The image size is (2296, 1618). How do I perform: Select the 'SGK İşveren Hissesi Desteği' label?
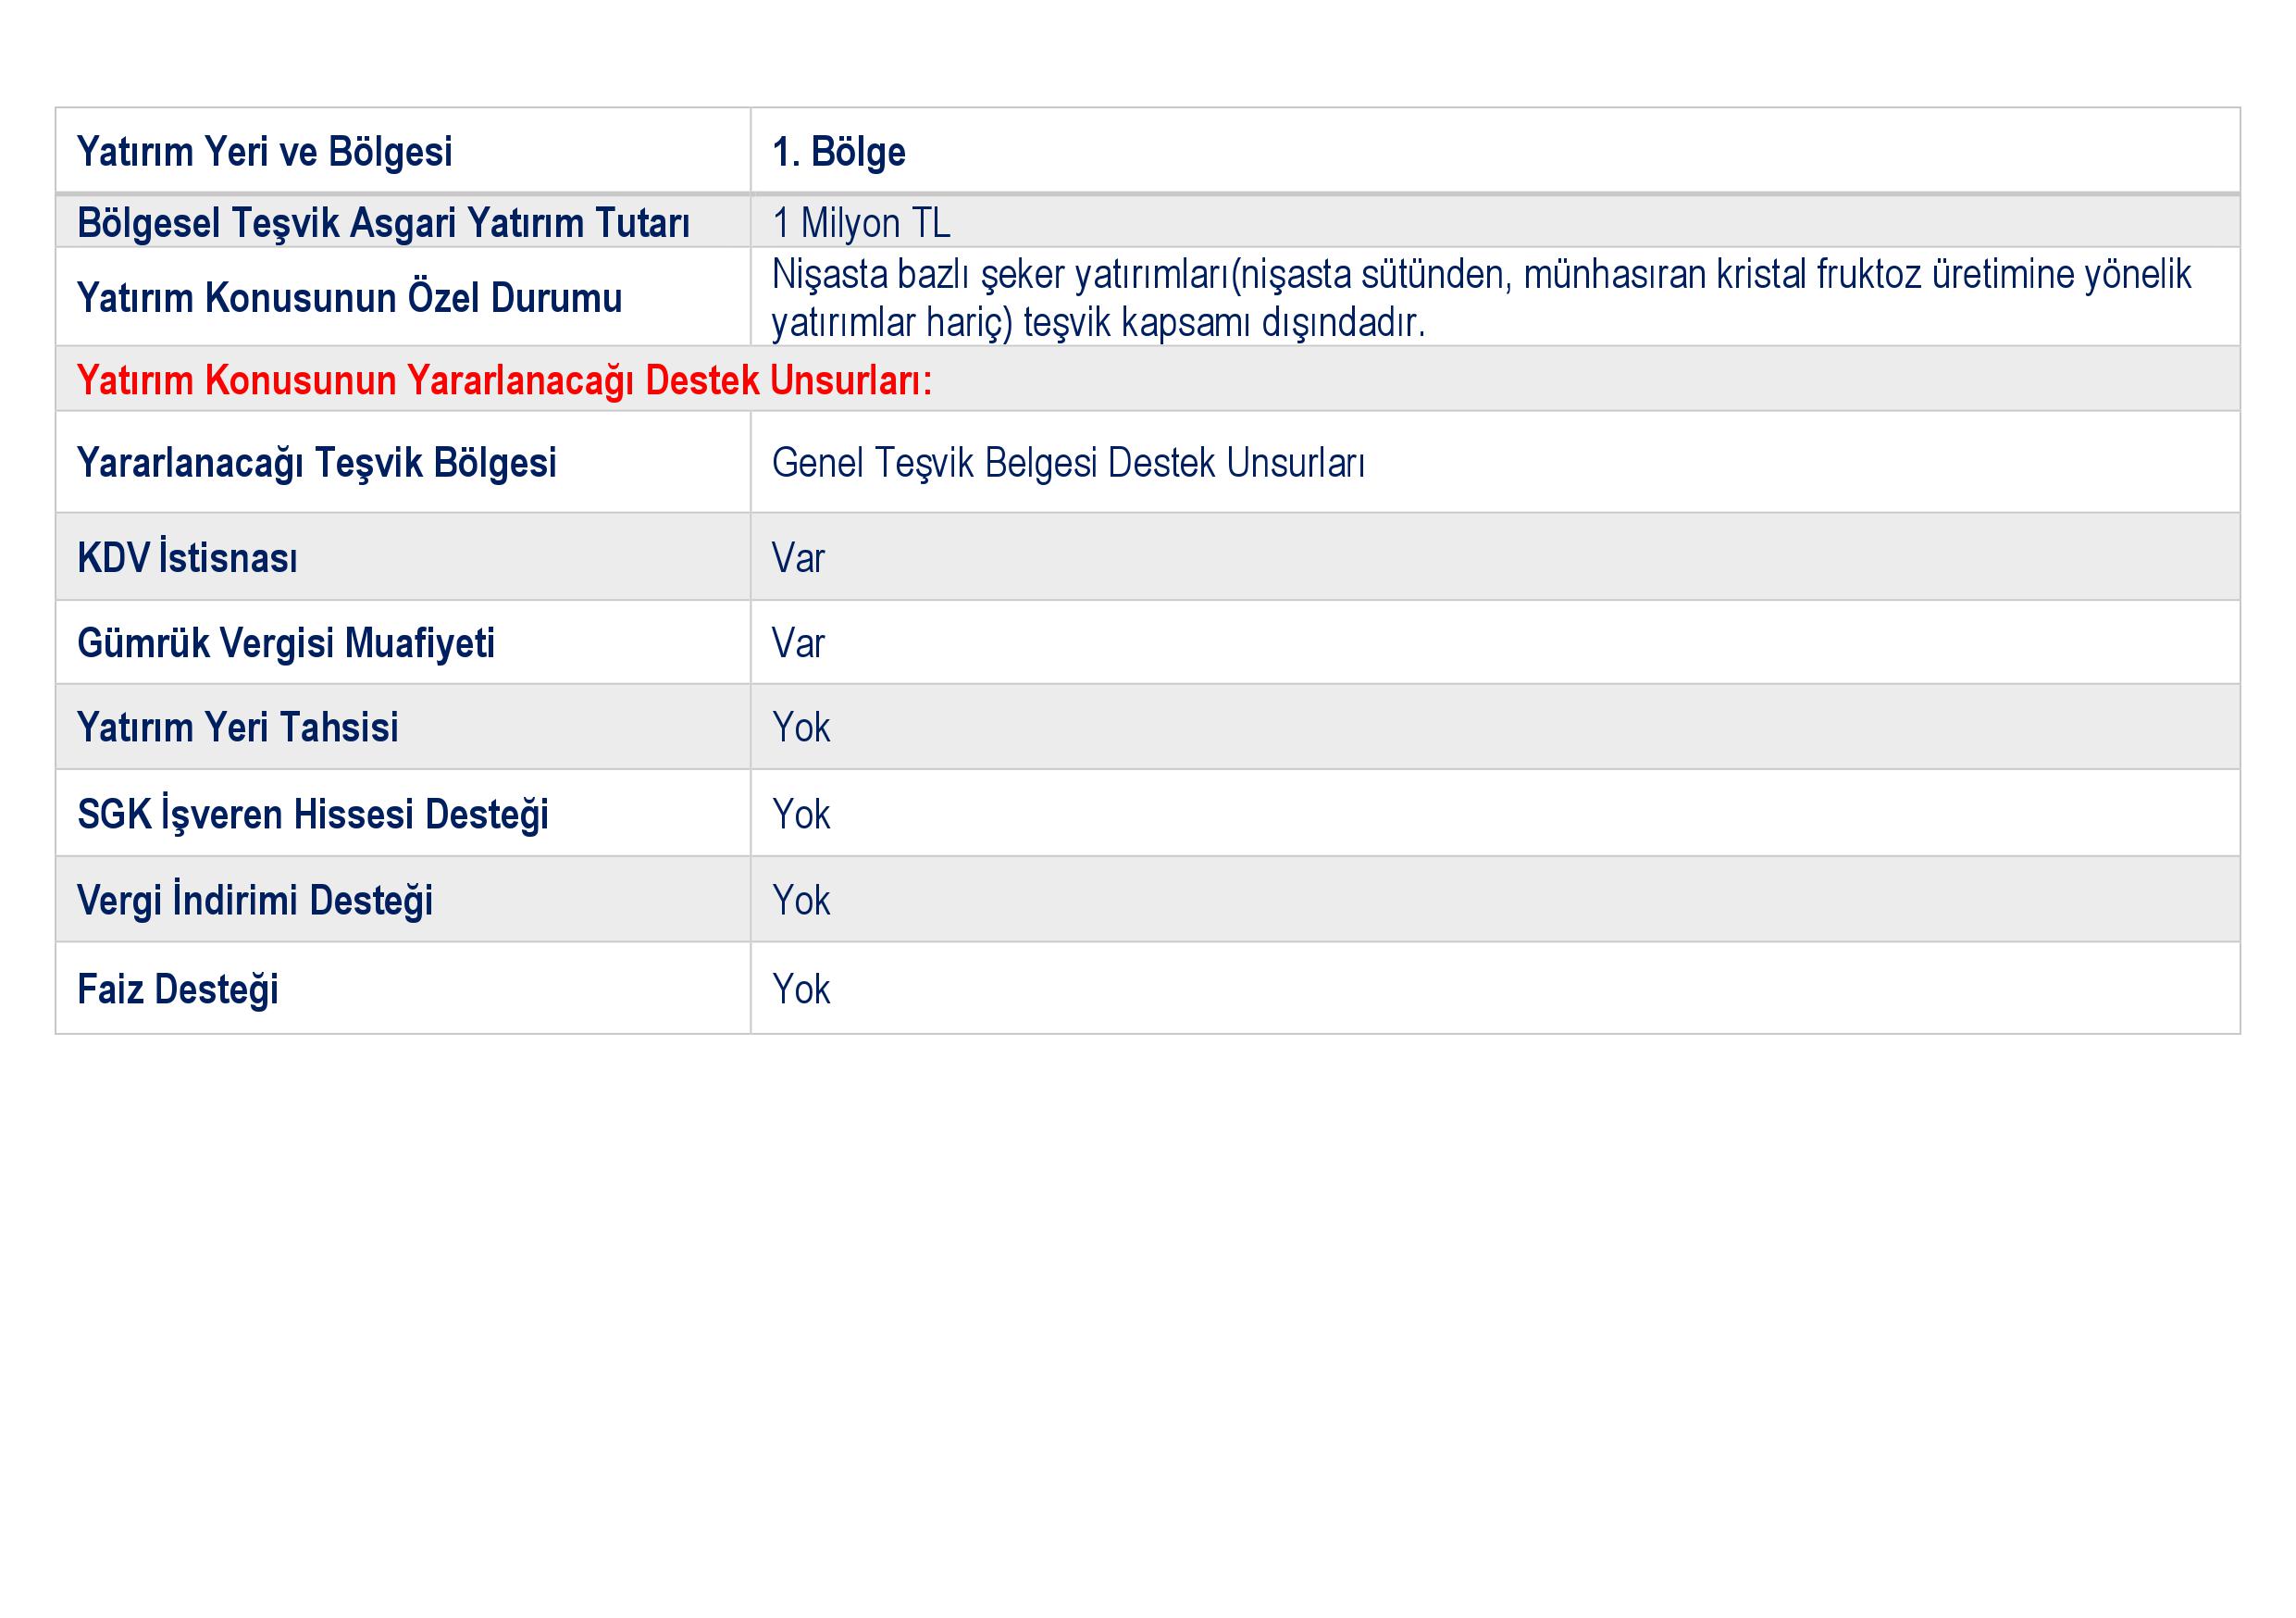pyautogui.click(x=313, y=814)
